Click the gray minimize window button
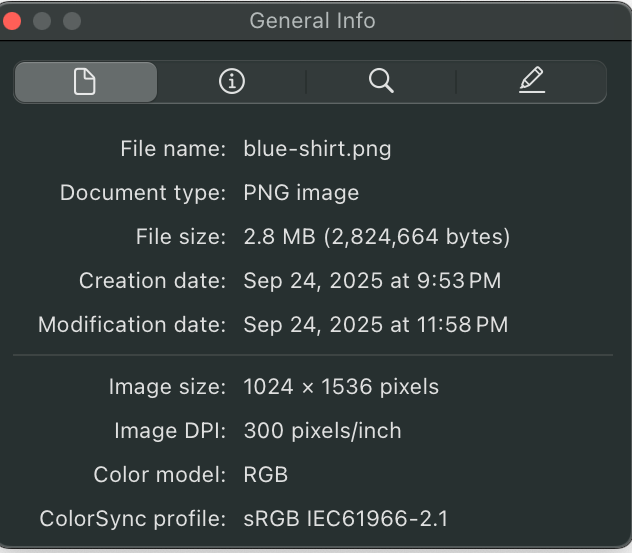 pos(42,20)
